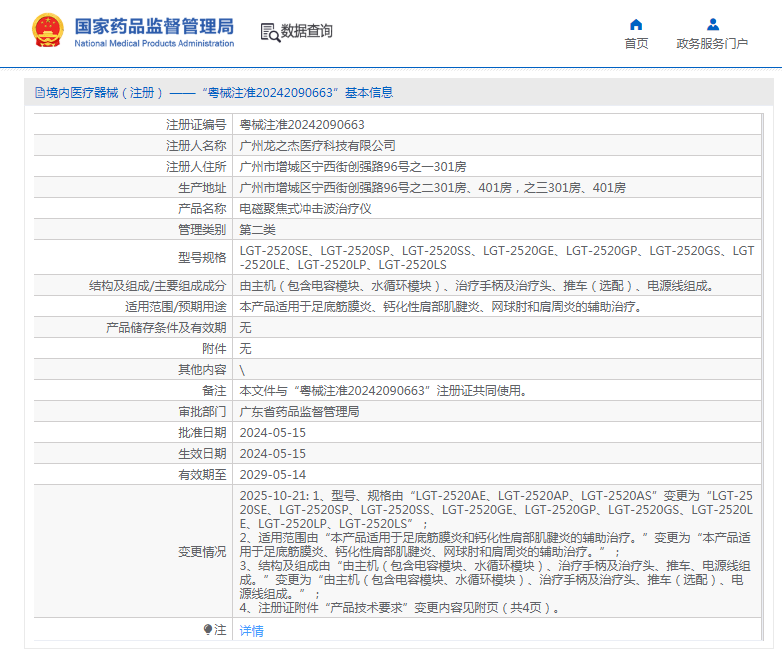Click registration number value 粤械注准20242090663
The width and height of the screenshot is (782, 658).
click(x=302, y=125)
